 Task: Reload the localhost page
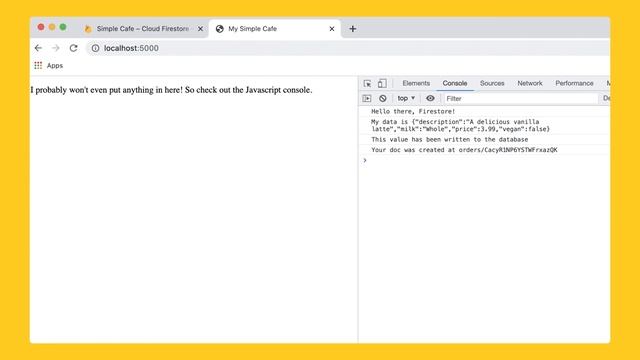pos(73,48)
